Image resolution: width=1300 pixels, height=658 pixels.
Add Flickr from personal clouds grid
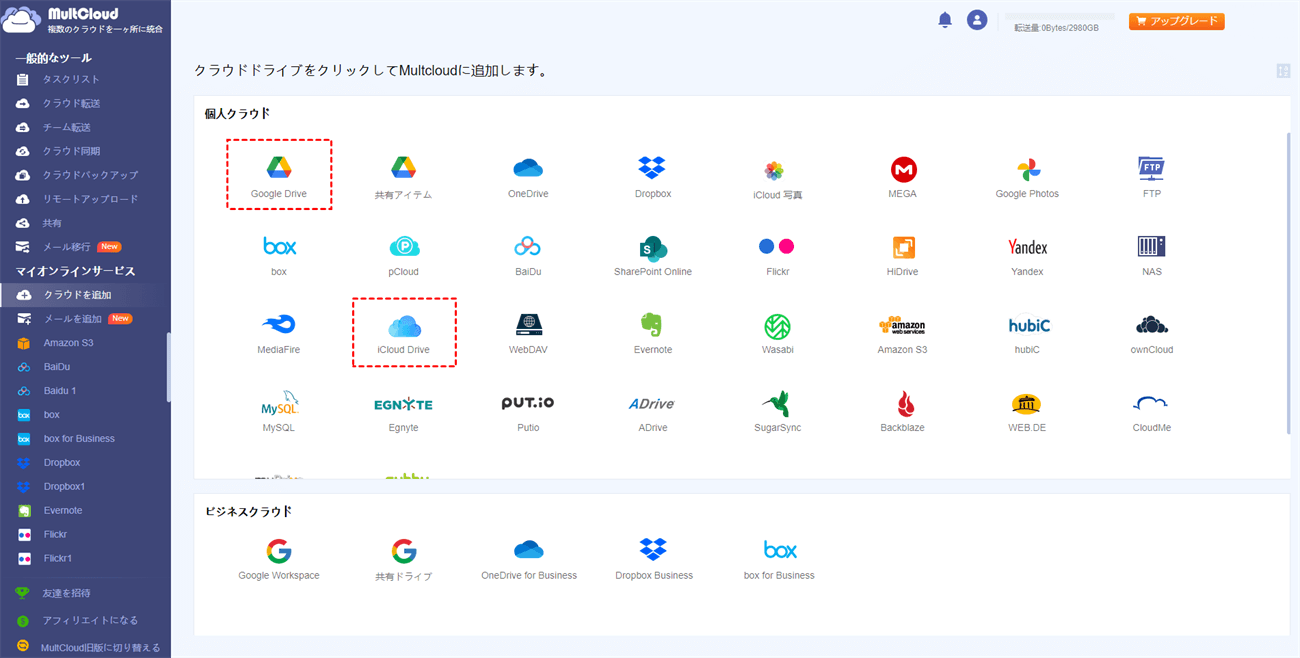click(777, 254)
